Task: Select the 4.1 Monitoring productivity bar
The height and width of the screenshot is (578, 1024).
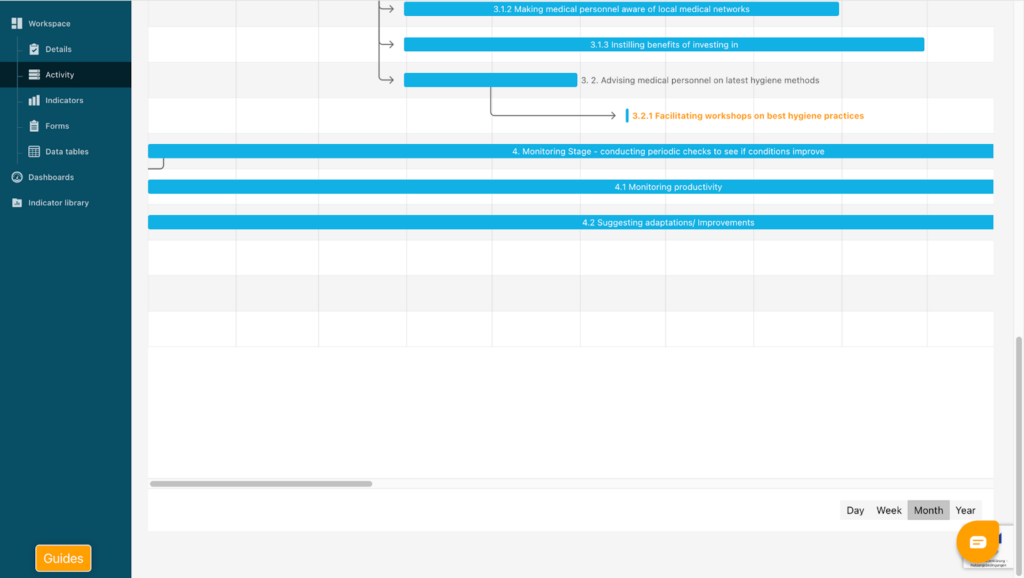Action: coord(570,187)
